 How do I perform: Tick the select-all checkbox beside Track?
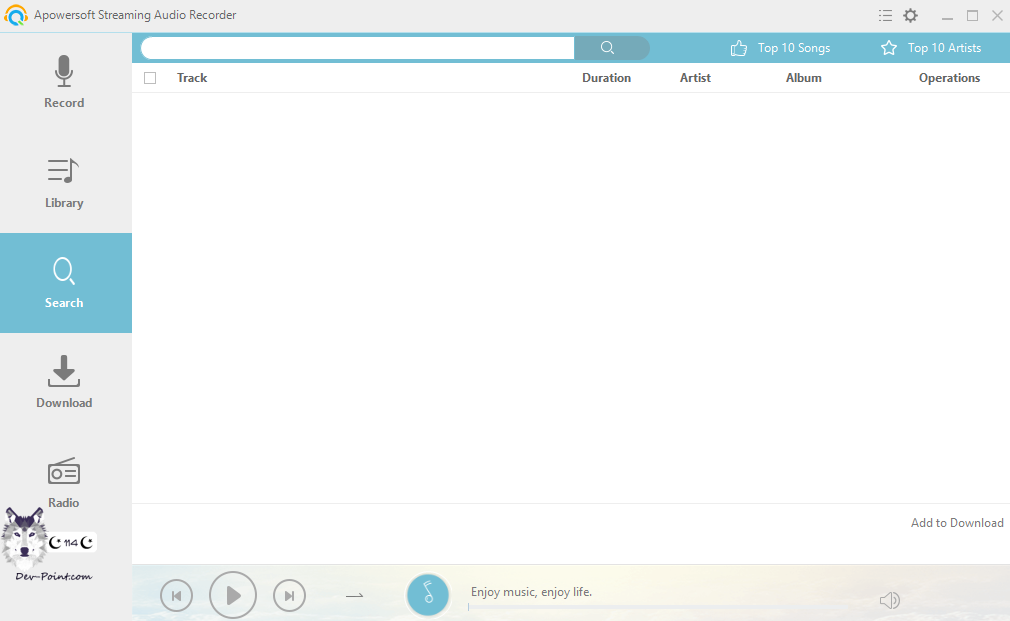click(x=150, y=78)
